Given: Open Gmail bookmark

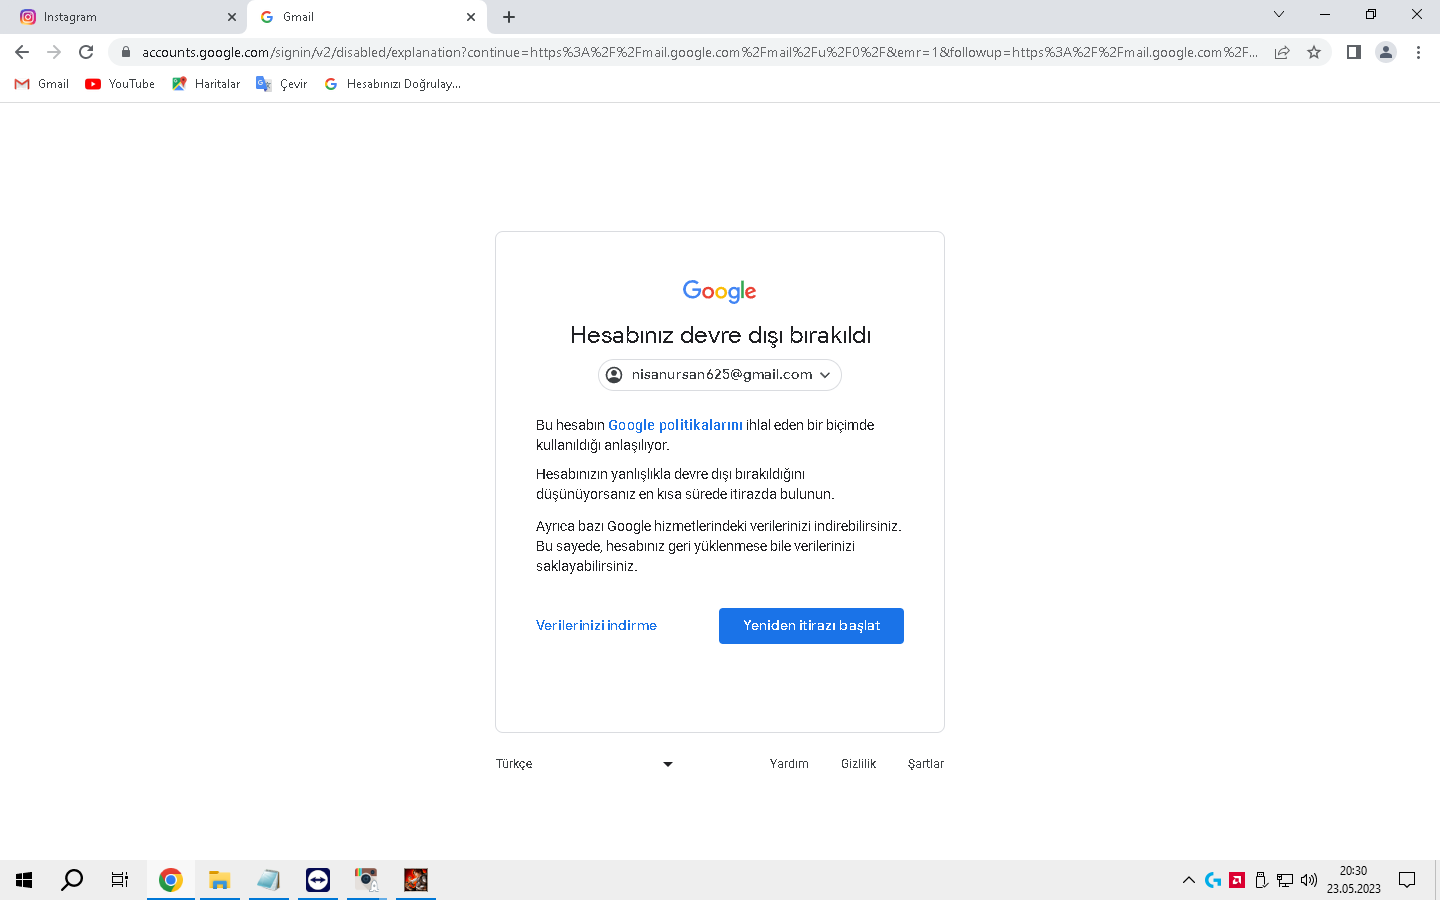Looking at the screenshot, I should pos(42,84).
